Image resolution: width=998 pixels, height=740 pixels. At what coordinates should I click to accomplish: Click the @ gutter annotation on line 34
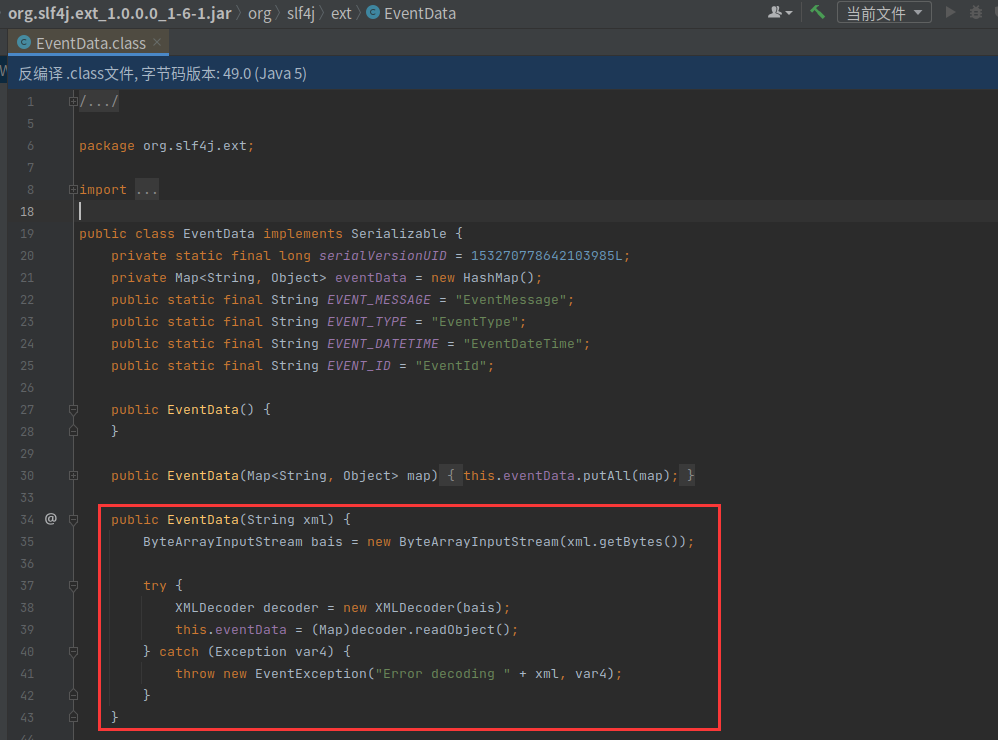coord(51,519)
